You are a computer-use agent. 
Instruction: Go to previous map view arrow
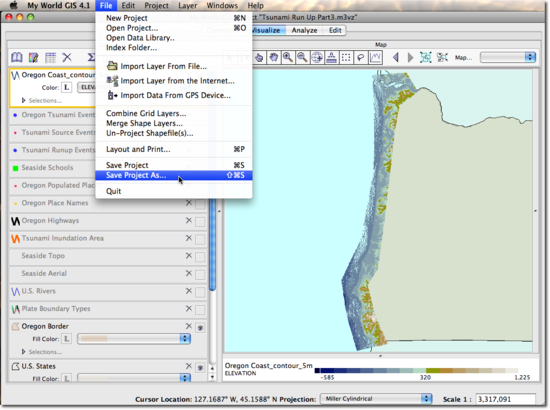click(396, 57)
